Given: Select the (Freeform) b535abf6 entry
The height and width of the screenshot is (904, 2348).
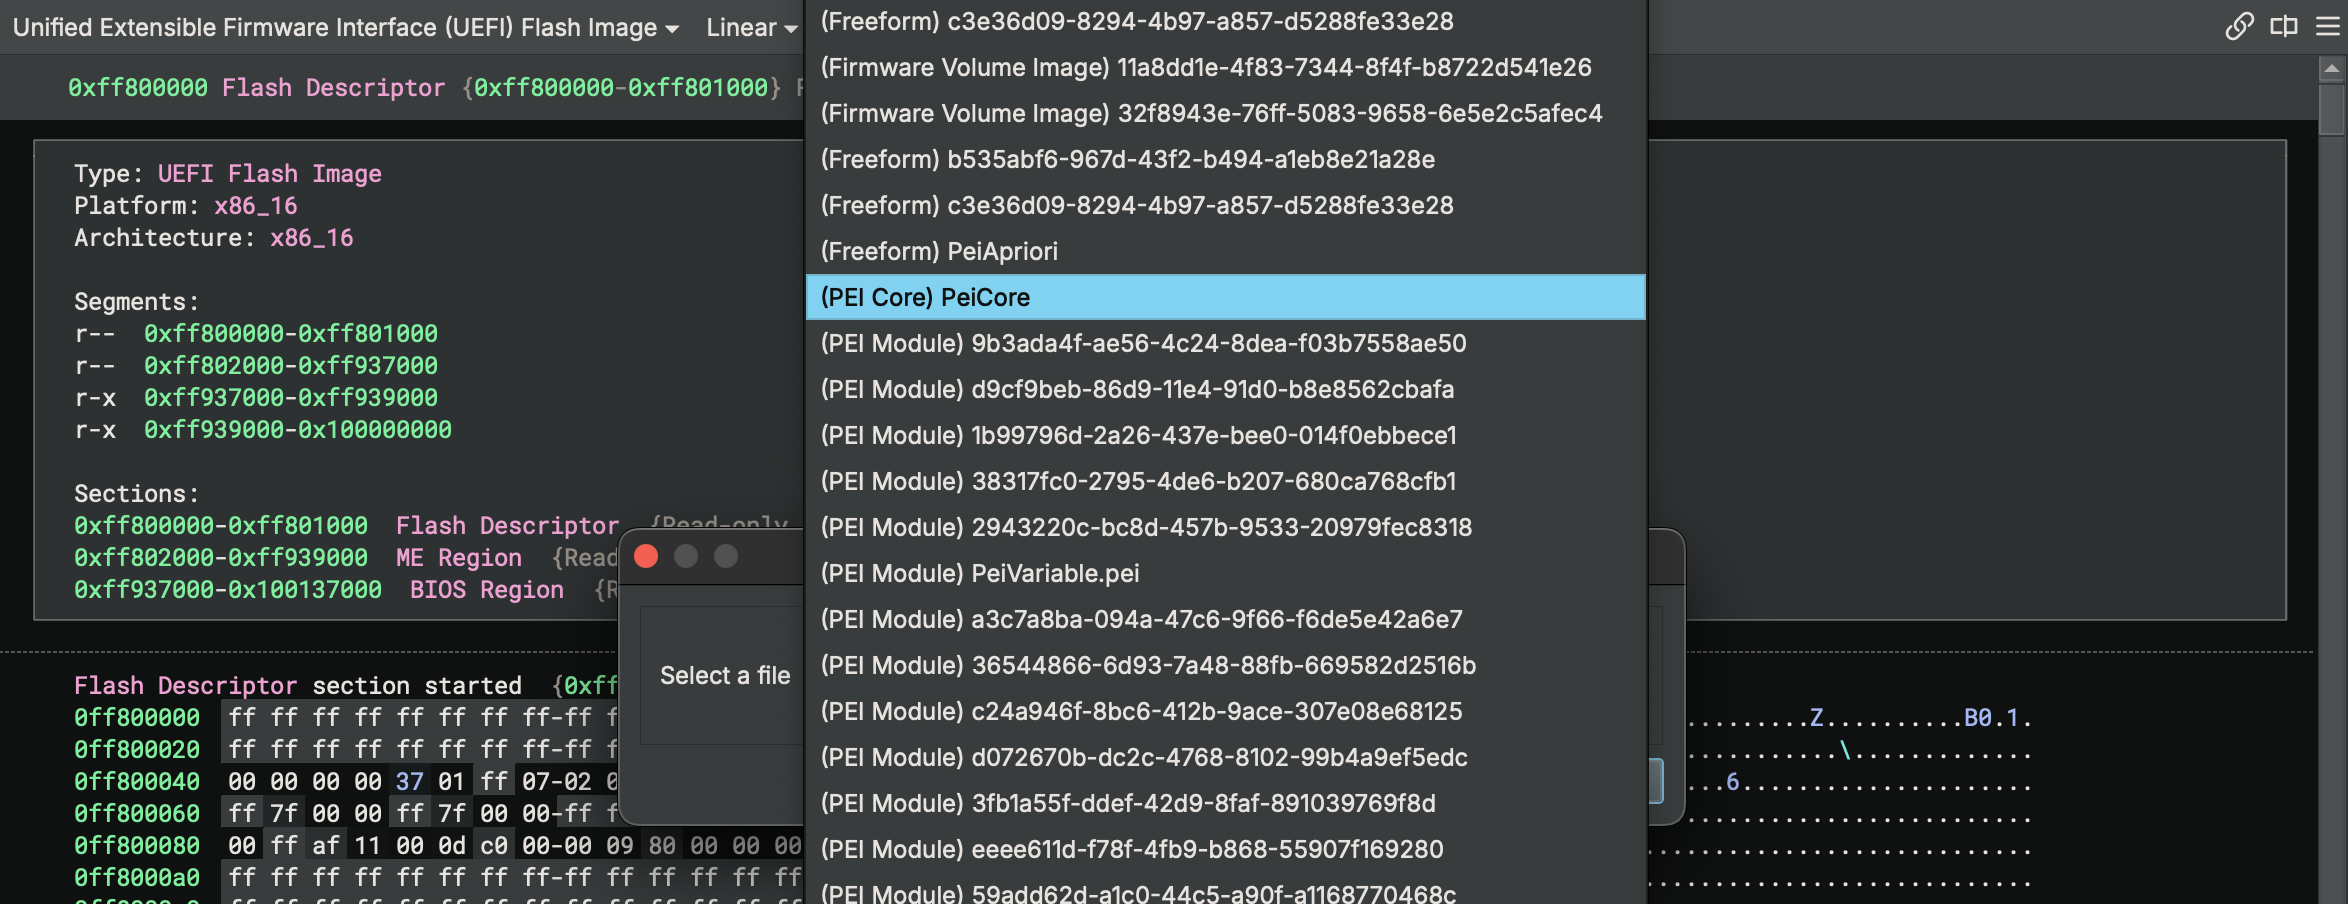Looking at the screenshot, I should [1128, 159].
